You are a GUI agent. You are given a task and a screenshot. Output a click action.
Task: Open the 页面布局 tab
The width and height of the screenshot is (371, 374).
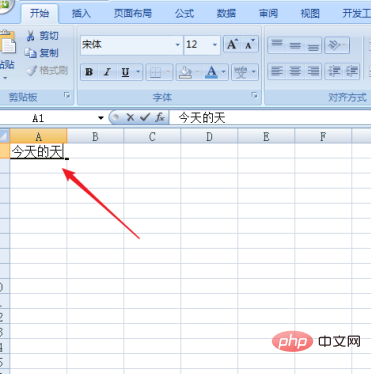[x=133, y=13]
